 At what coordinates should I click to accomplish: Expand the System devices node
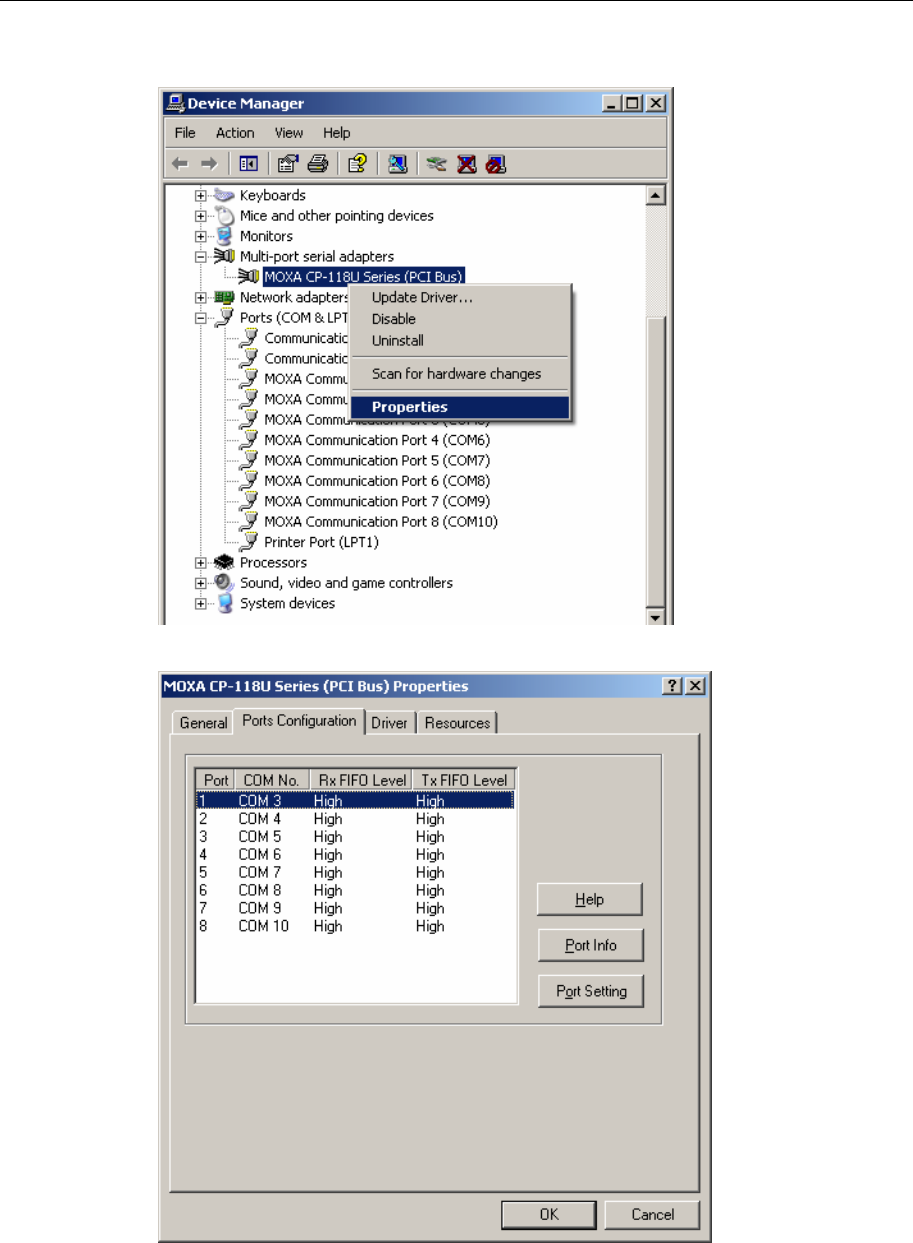201,604
